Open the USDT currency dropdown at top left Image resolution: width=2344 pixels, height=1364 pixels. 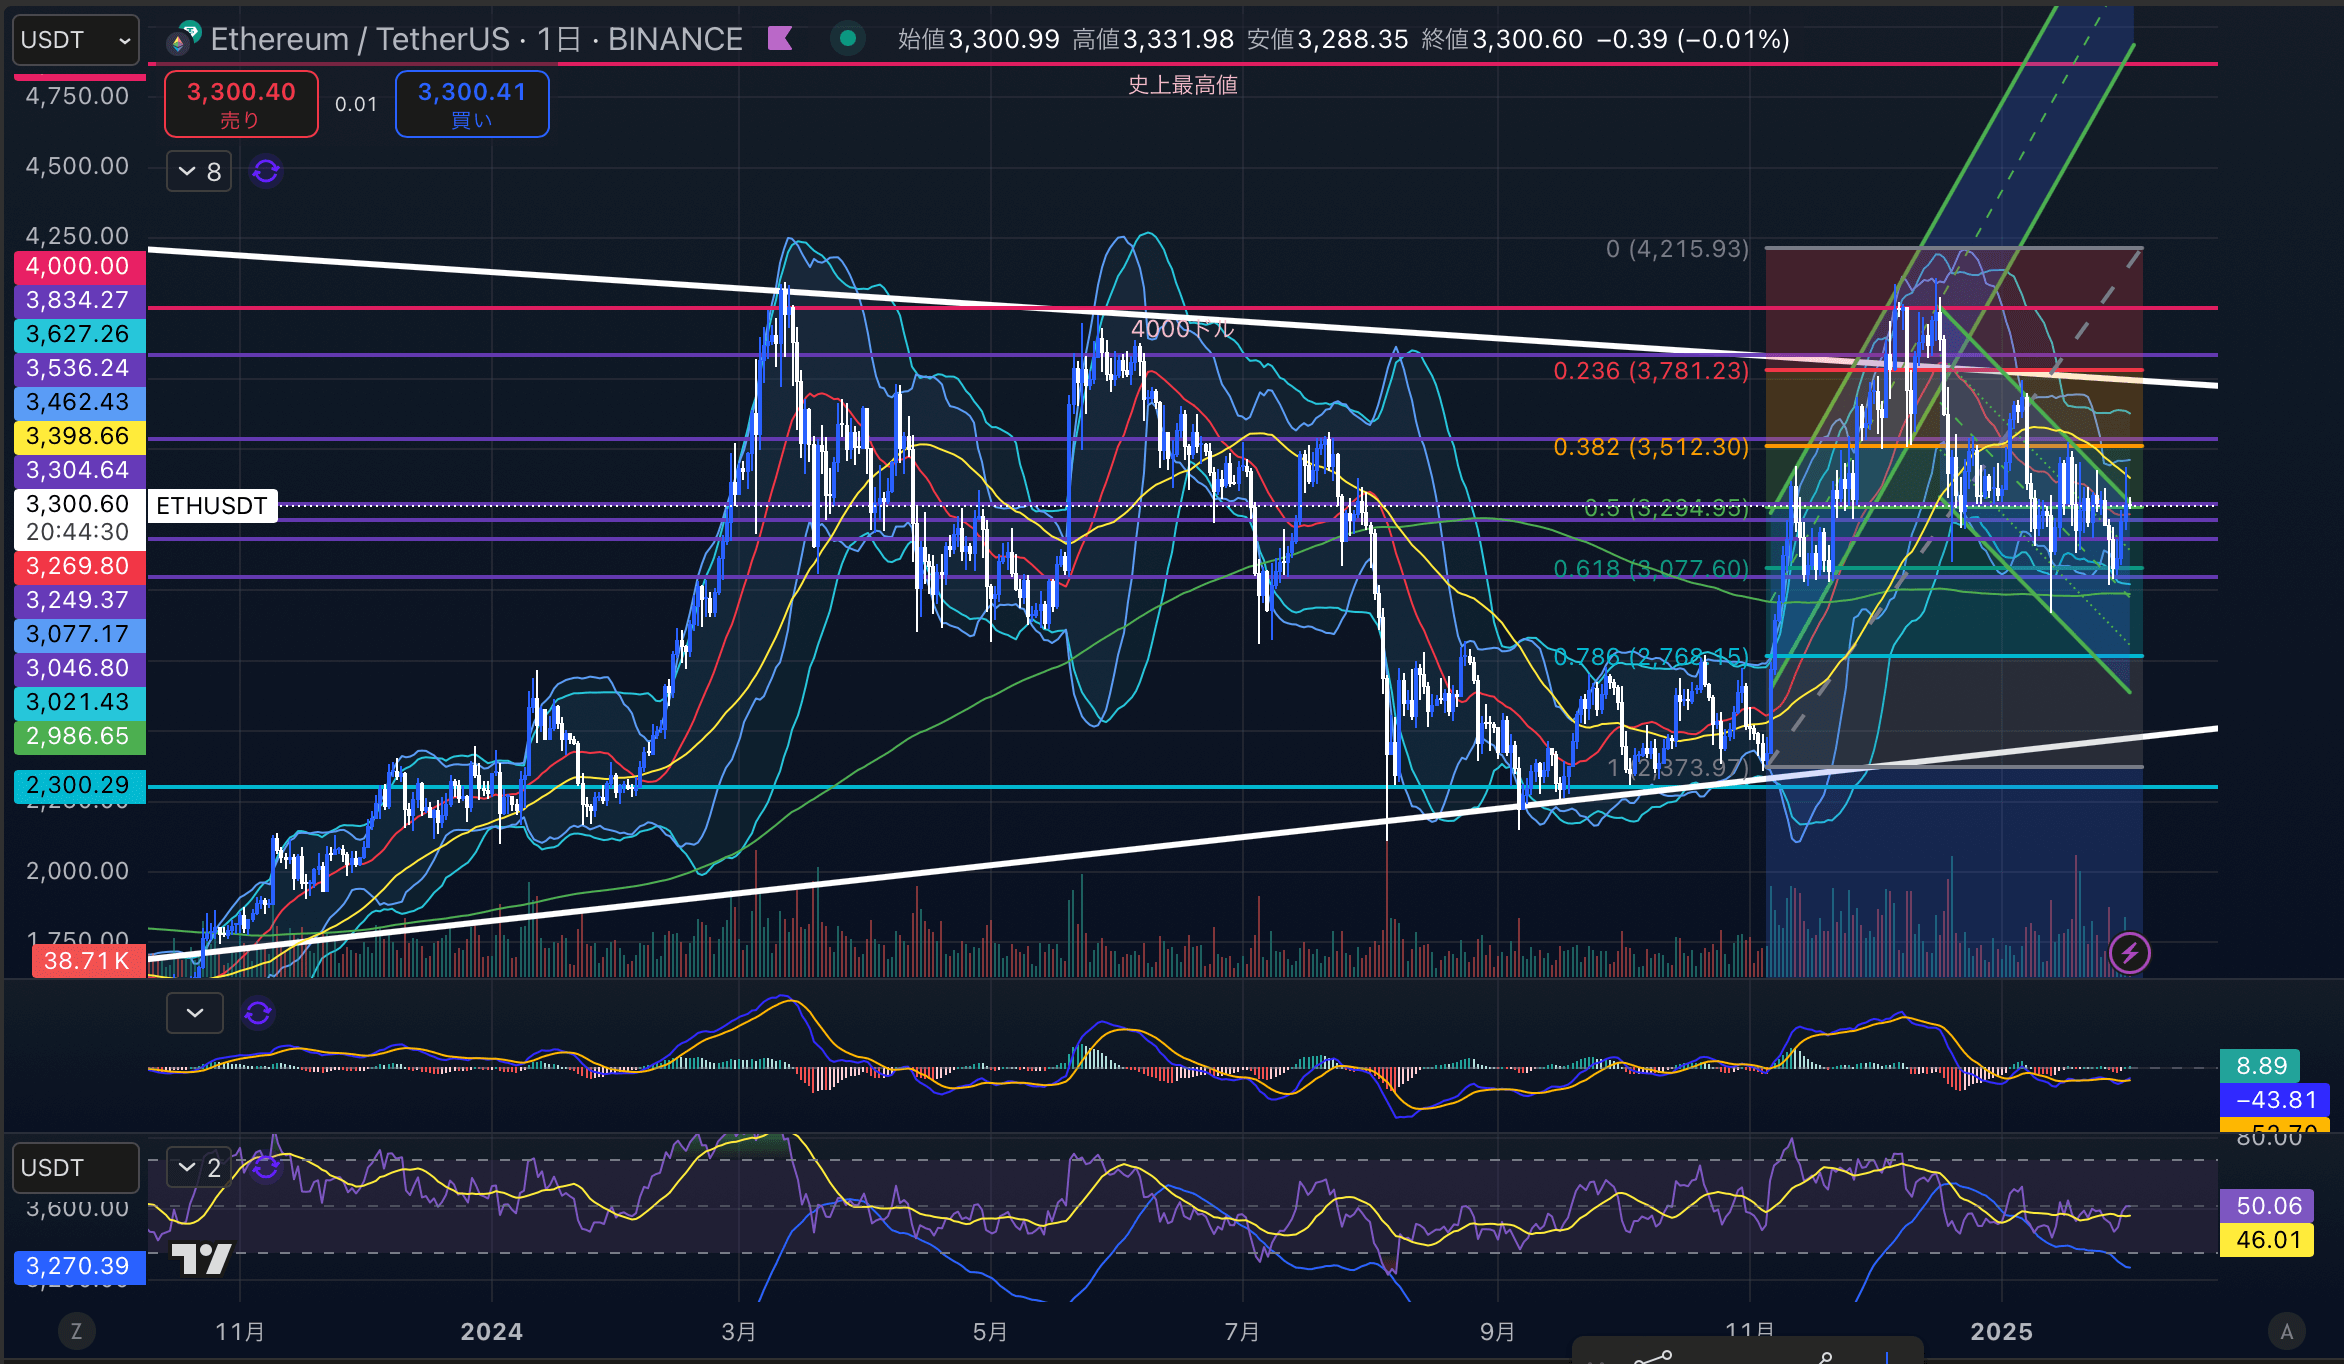[76, 40]
